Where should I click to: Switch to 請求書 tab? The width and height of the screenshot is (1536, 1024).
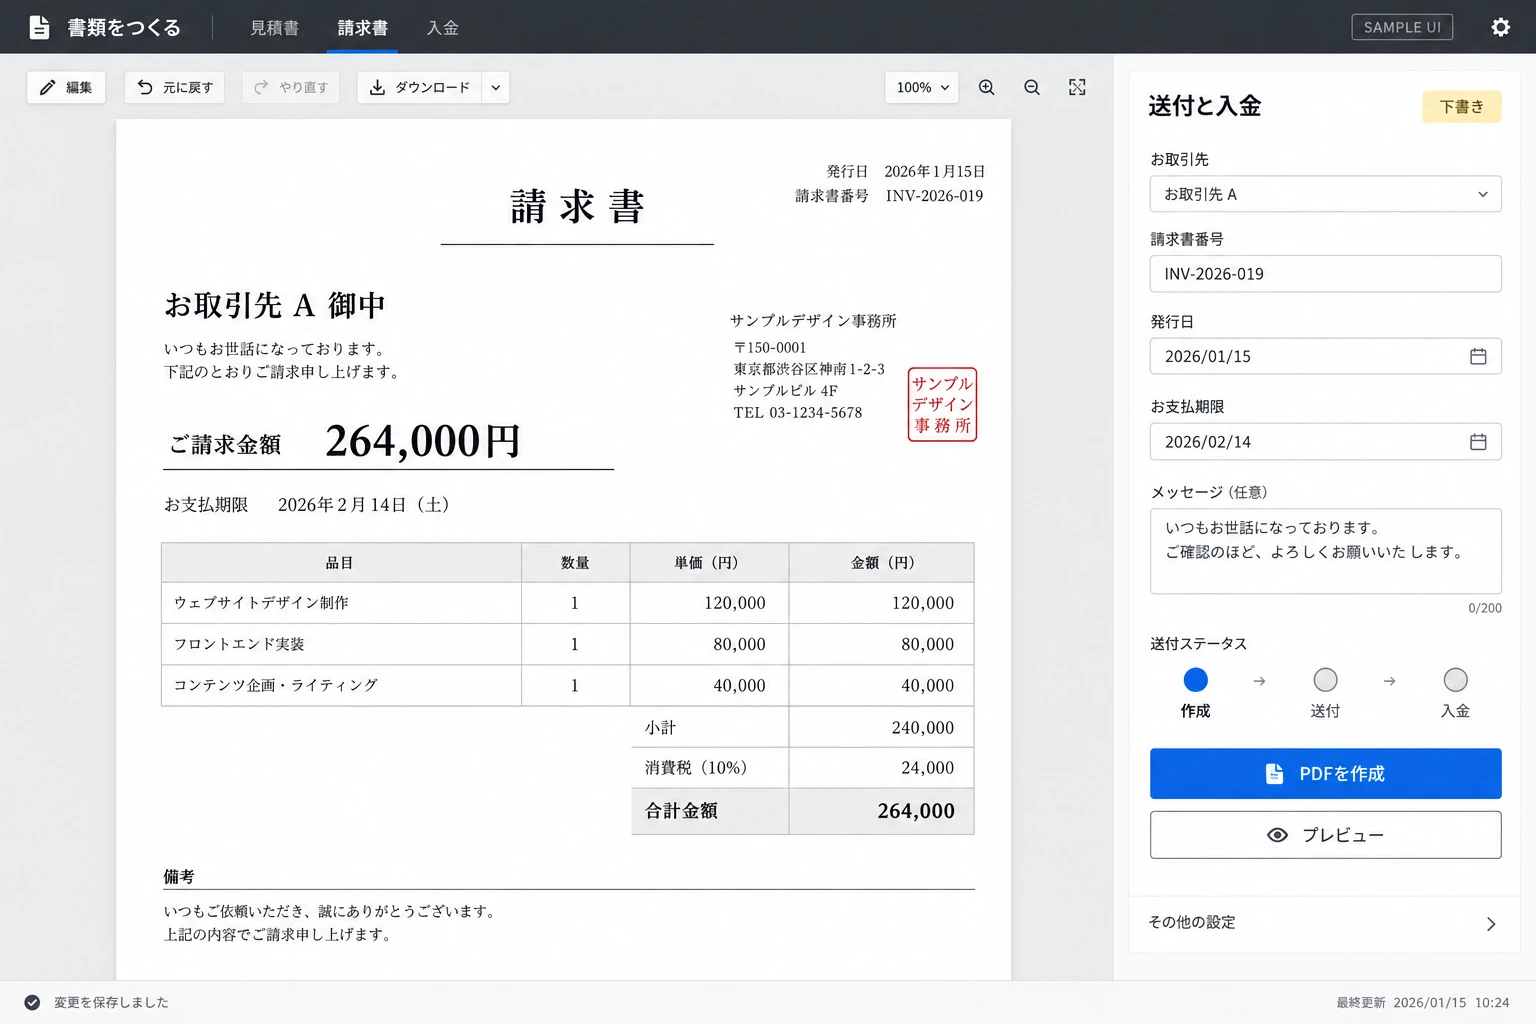click(362, 28)
